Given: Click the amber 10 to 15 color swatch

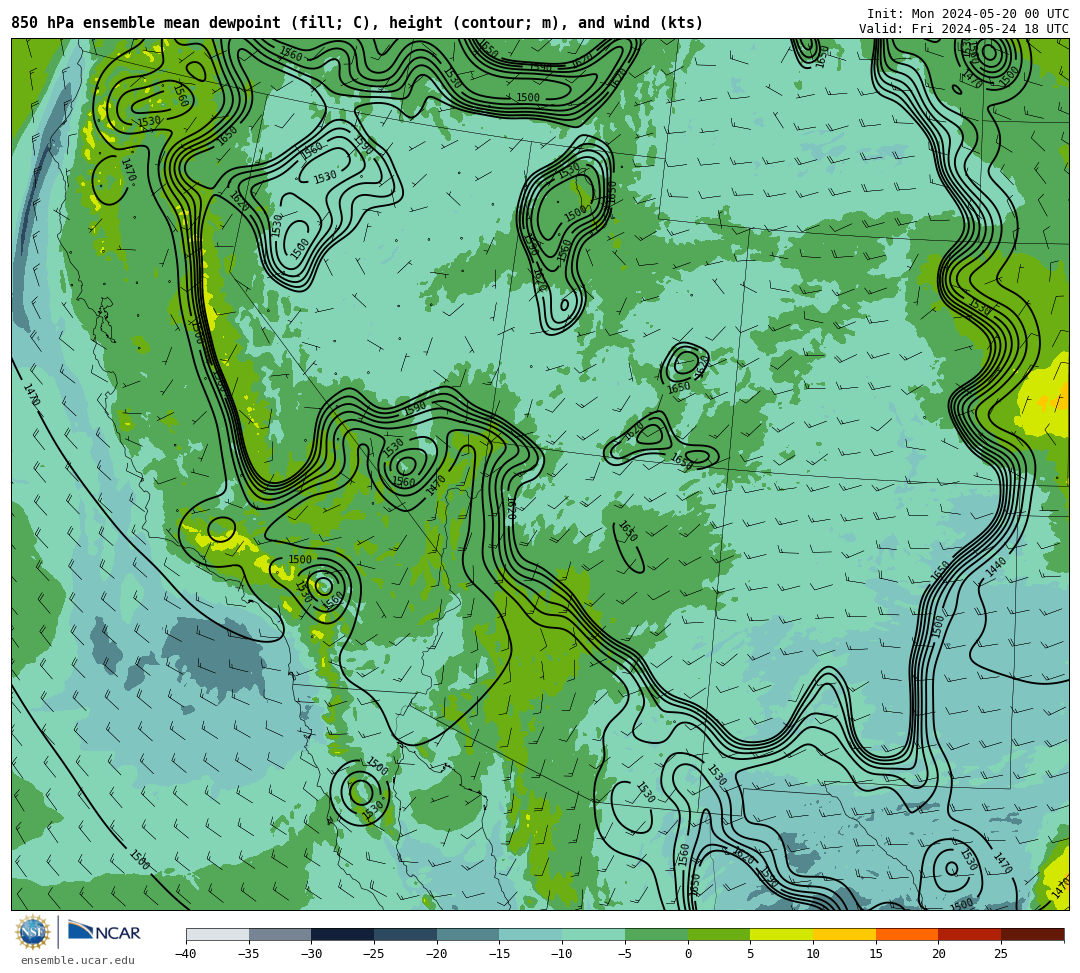Looking at the screenshot, I should 844,934.
